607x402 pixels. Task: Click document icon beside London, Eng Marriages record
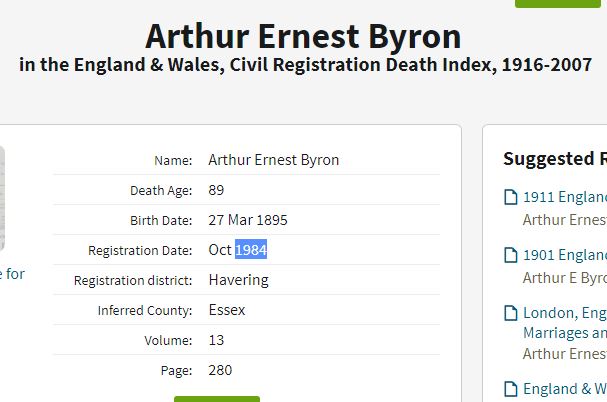tap(511, 313)
